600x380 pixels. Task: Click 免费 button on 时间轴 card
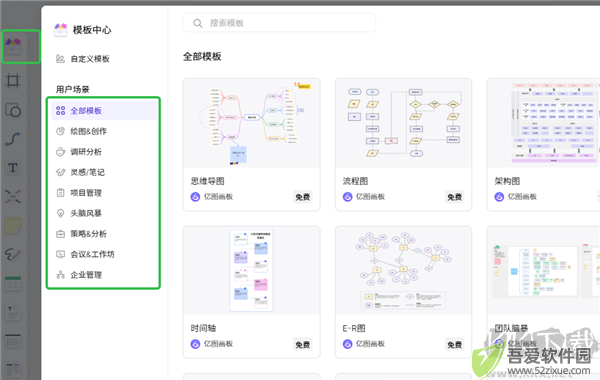coord(303,344)
